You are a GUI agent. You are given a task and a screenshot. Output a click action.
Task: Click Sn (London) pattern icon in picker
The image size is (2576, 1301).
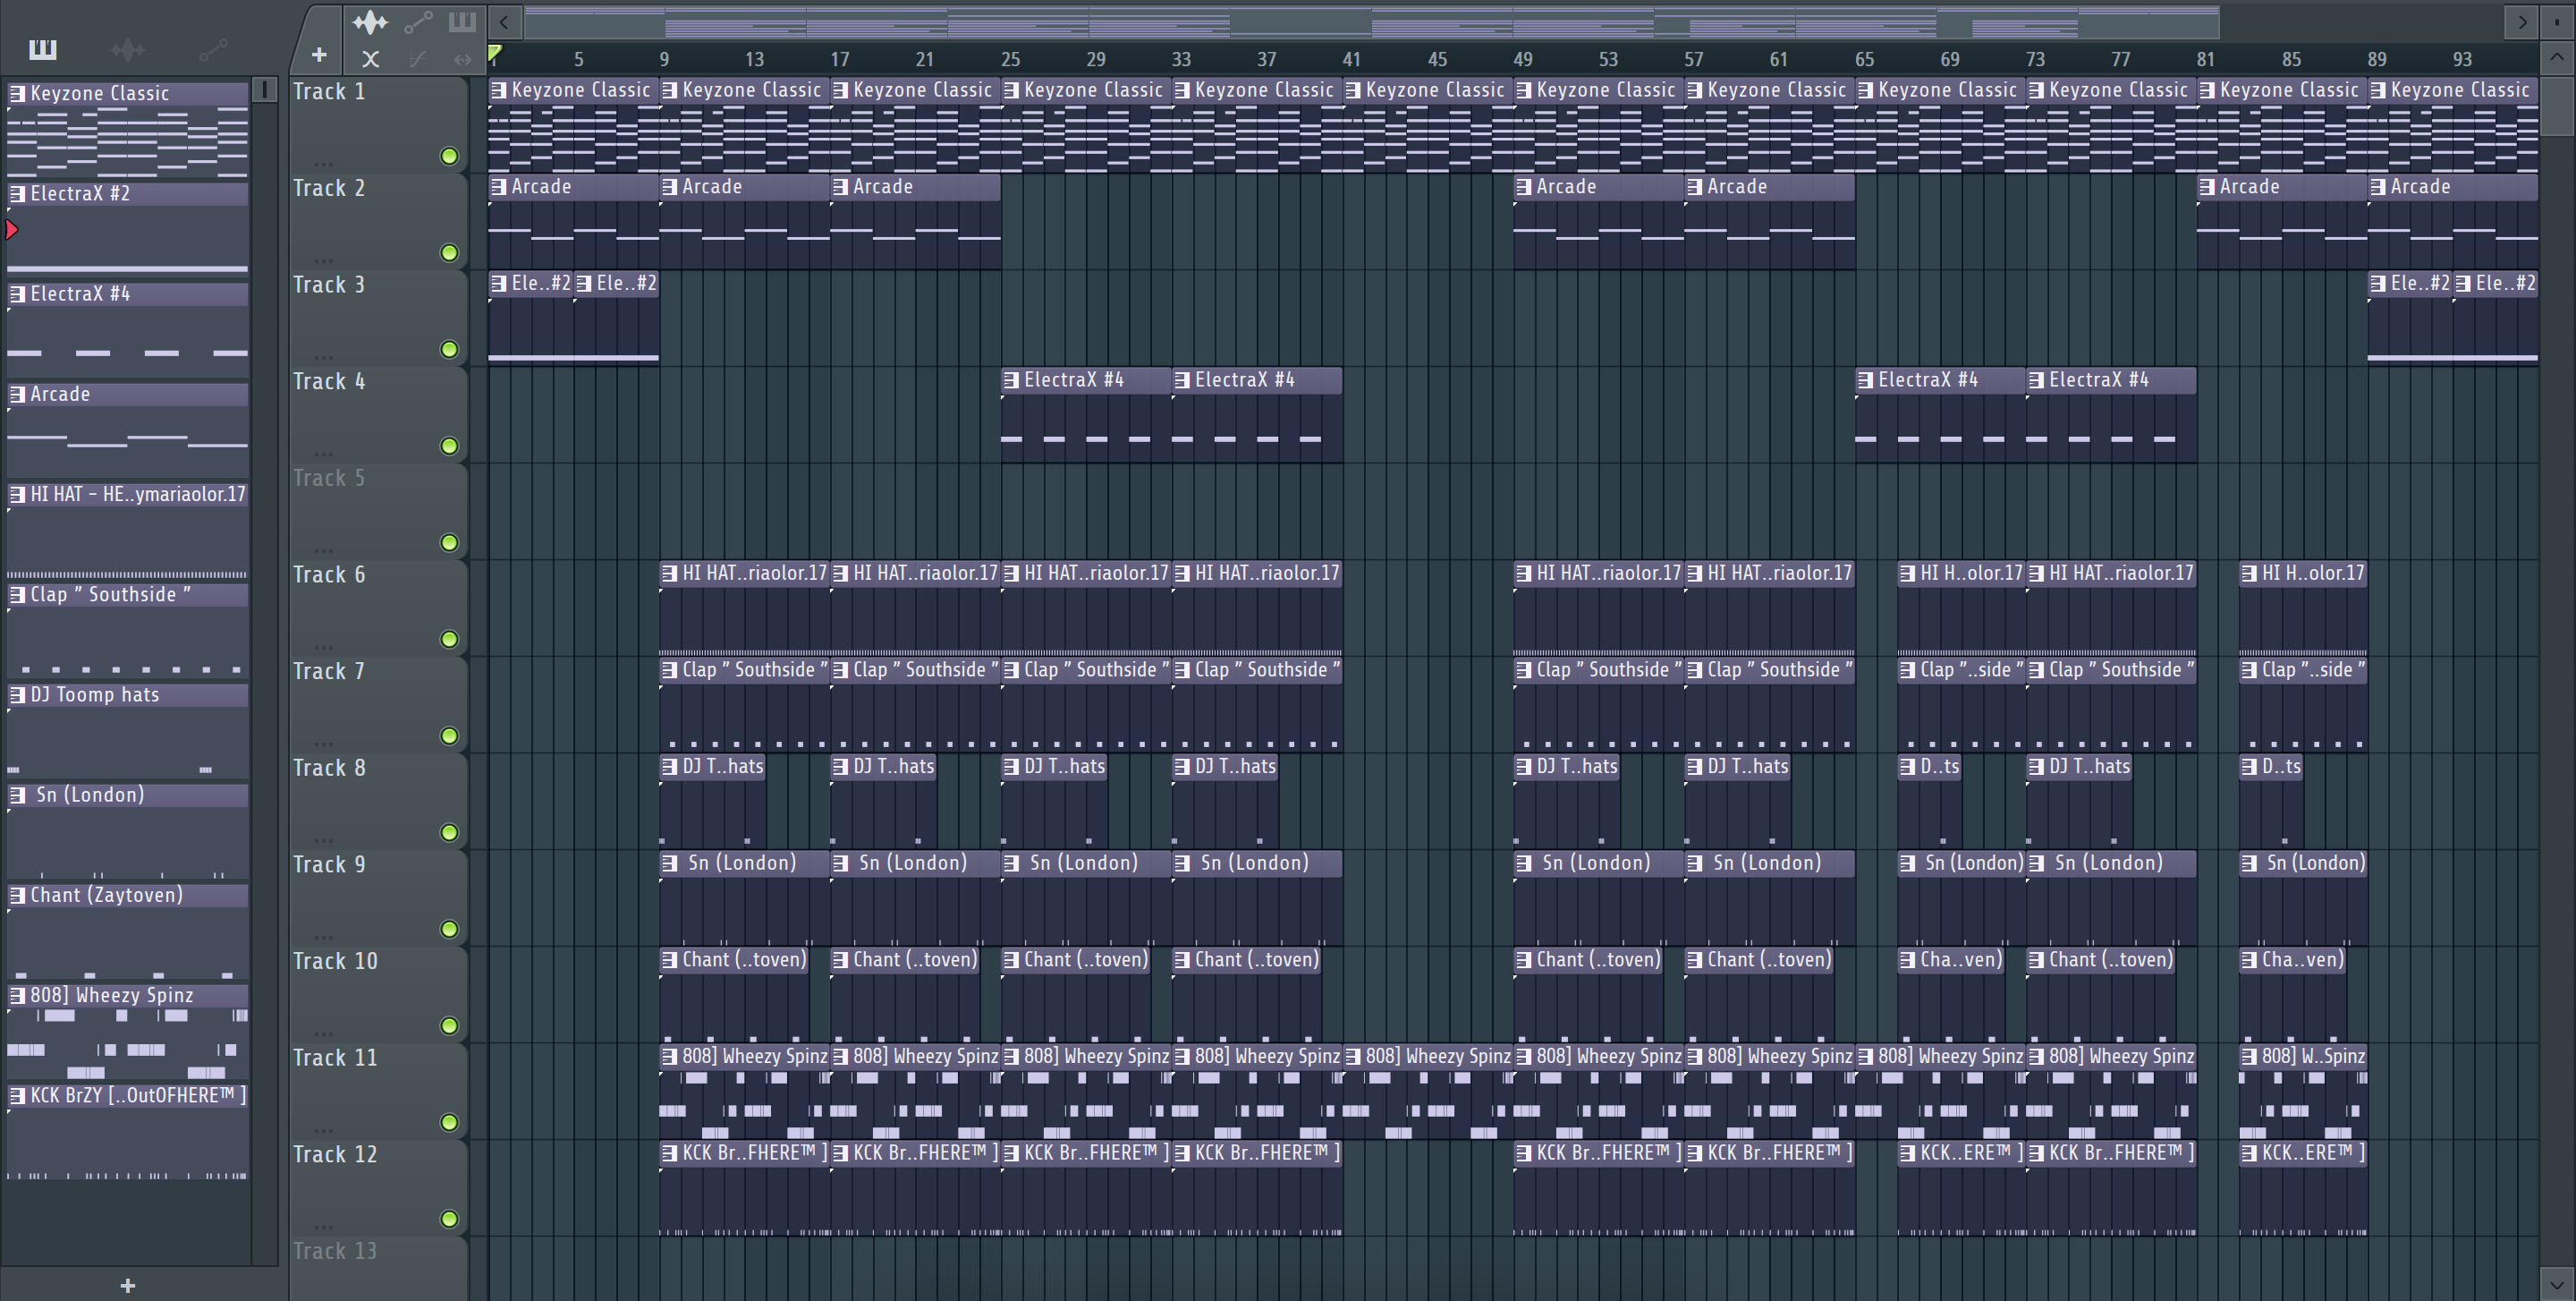tap(17, 795)
